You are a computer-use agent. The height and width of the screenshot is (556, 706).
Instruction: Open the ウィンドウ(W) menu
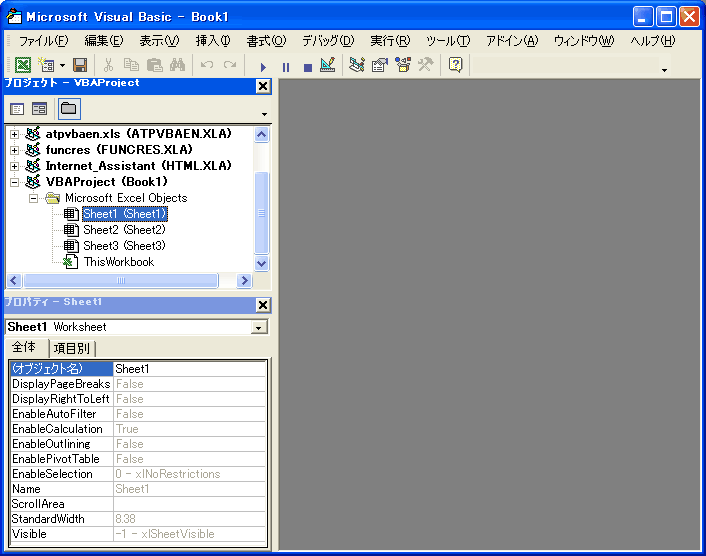point(584,41)
